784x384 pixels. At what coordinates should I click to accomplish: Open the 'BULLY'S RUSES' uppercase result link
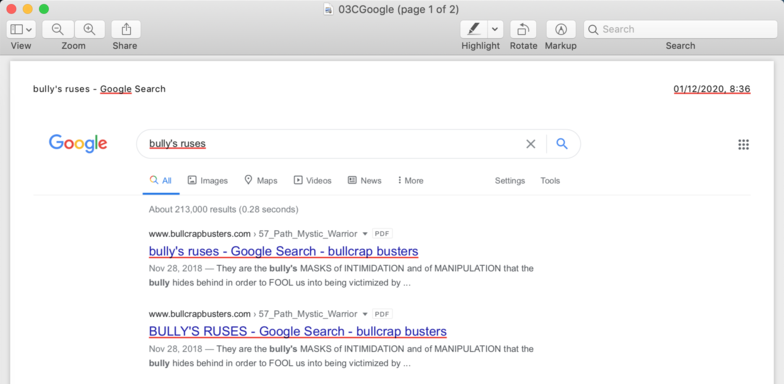(x=298, y=331)
